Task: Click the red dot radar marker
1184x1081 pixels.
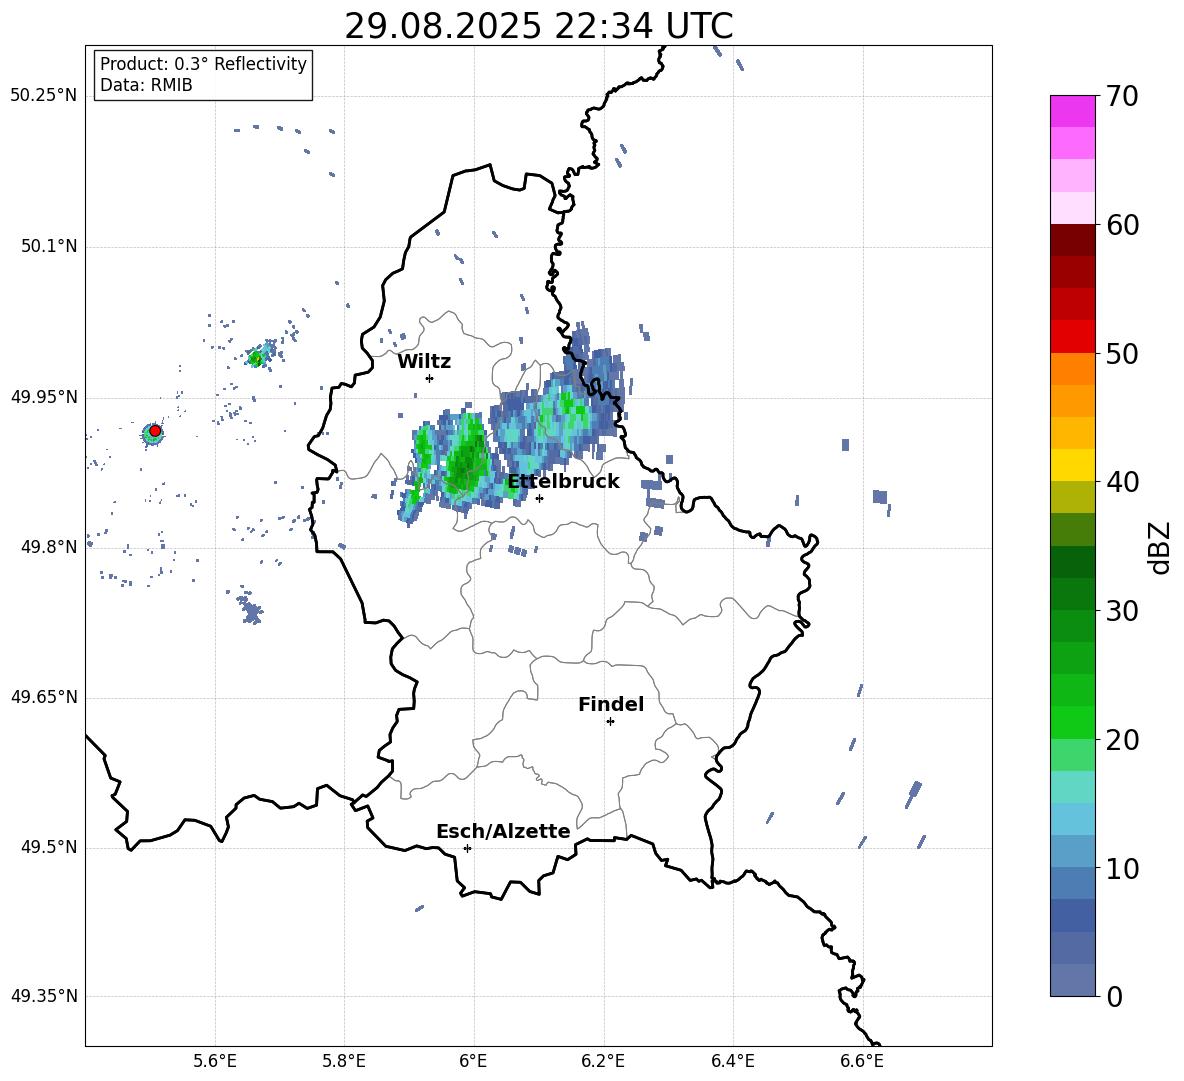Action: (x=155, y=431)
